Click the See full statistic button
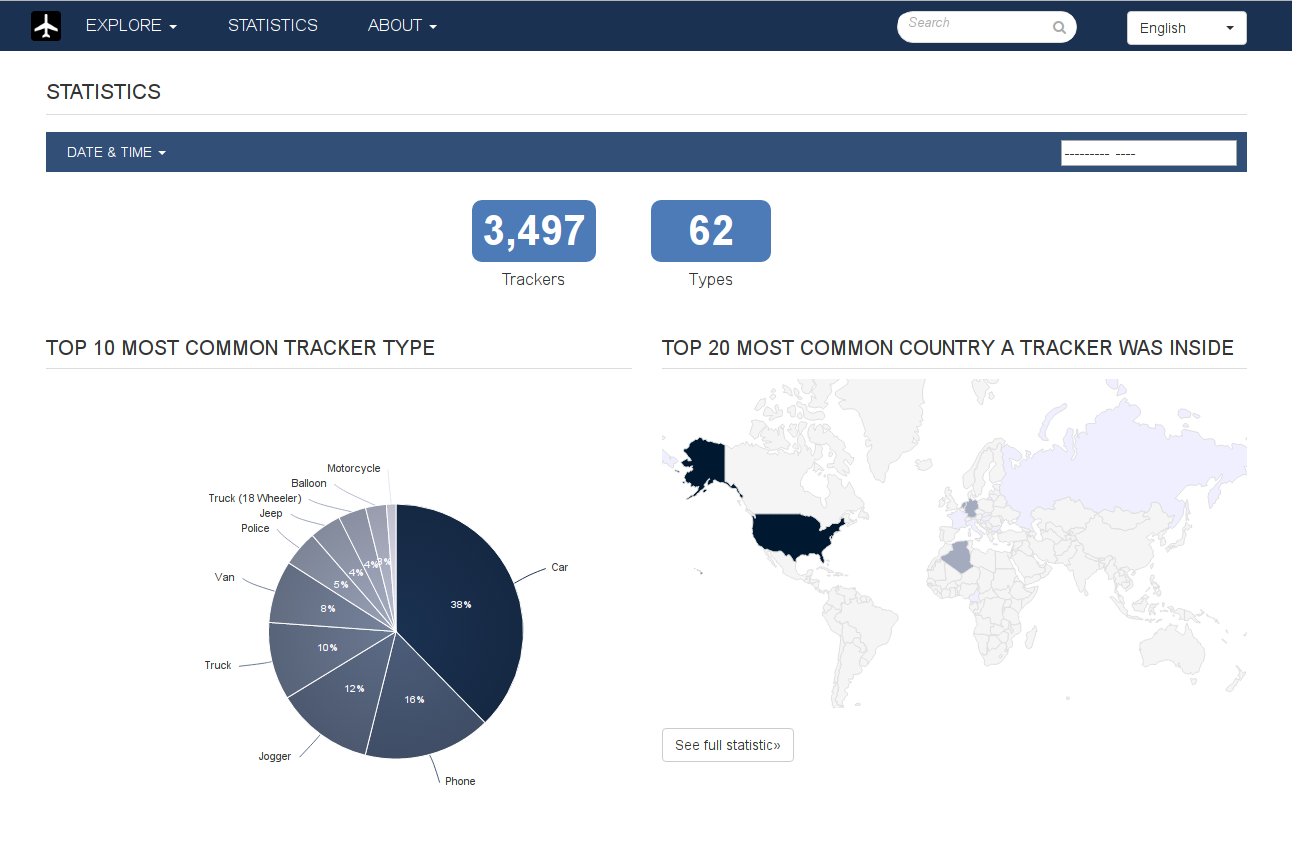The image size is (1292, 851). pos(727,745)
